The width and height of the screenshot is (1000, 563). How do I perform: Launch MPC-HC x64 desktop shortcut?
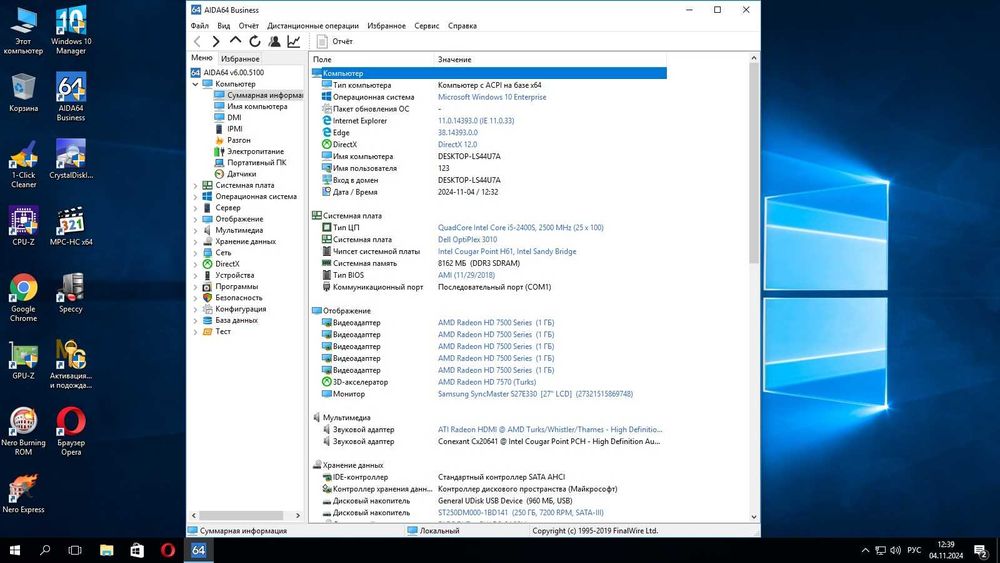(x=71, y=226)
